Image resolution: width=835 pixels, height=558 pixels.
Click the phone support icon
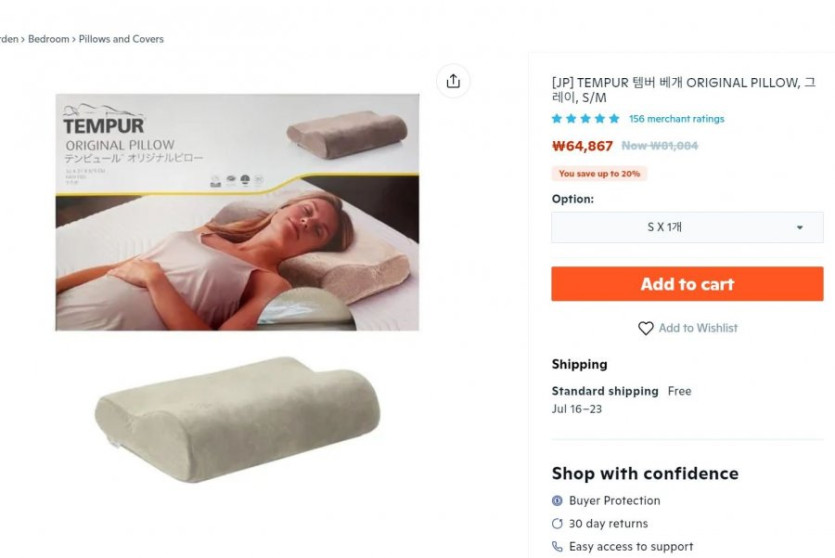[x=557, y=546]
